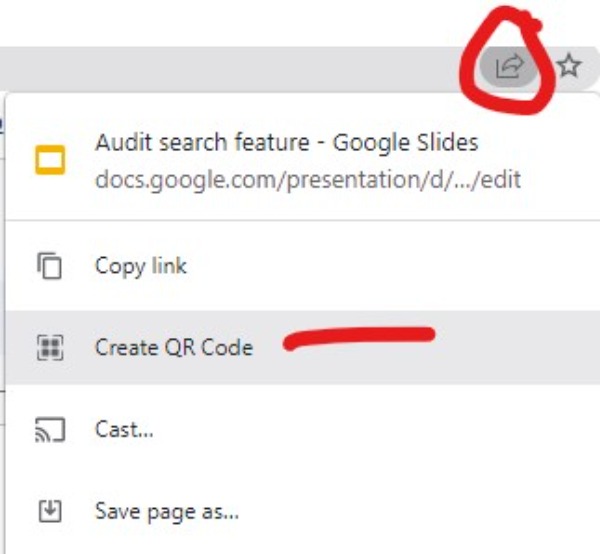Open the Cast... option
Image resolution: width=600 pixels, height=554 pixels.
124,430
